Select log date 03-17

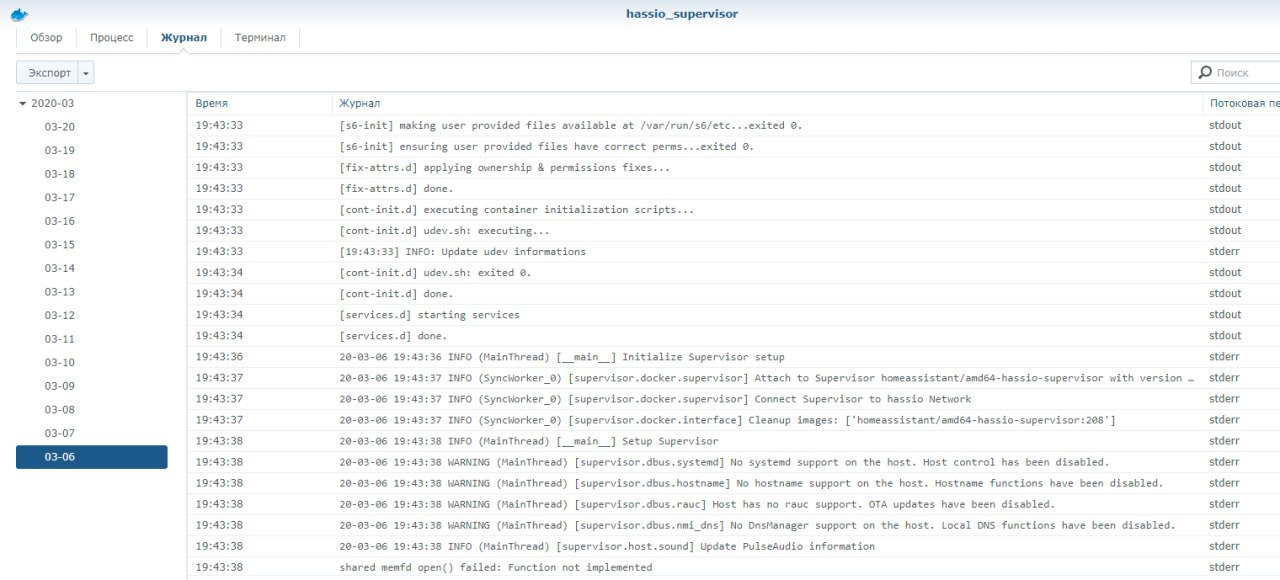60,198
